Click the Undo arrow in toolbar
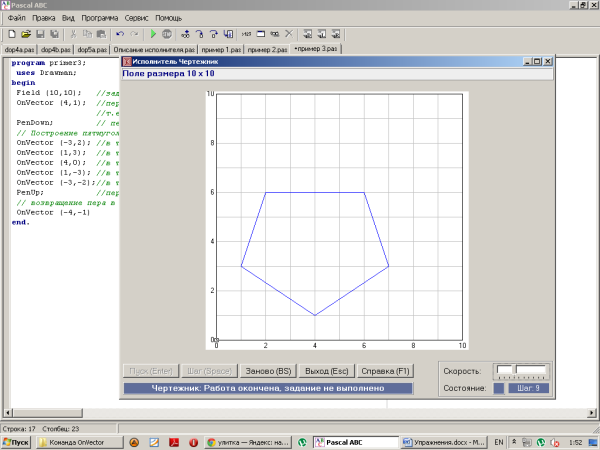The height and width of the screenshot is (450, 600). [x=121, y=33]
